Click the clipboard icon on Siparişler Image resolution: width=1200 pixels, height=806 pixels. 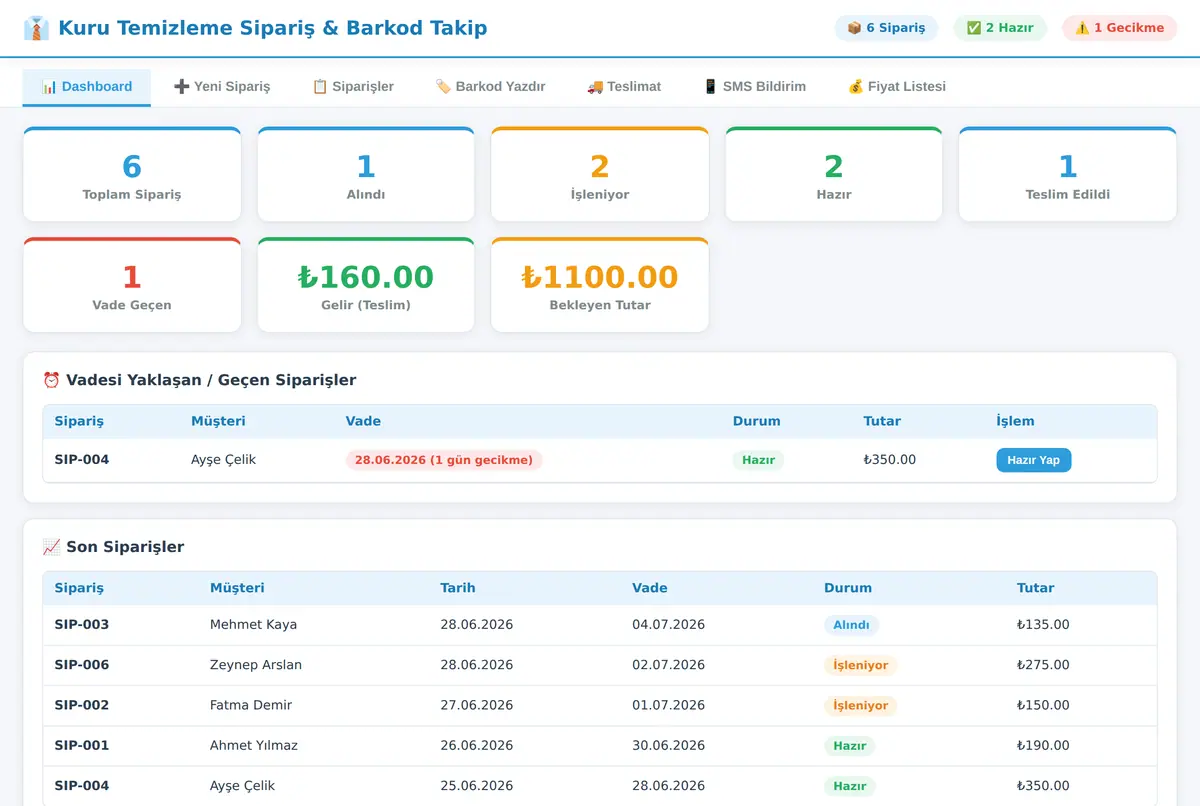click(x=320, y=87)
